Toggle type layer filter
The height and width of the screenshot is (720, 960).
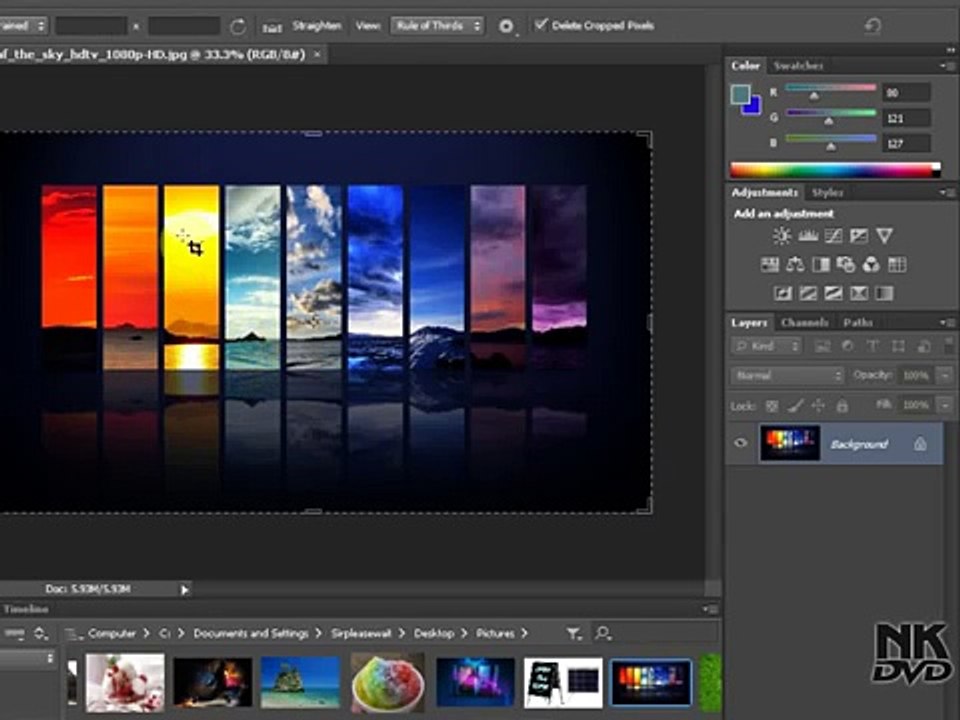[x=872, y=347]
